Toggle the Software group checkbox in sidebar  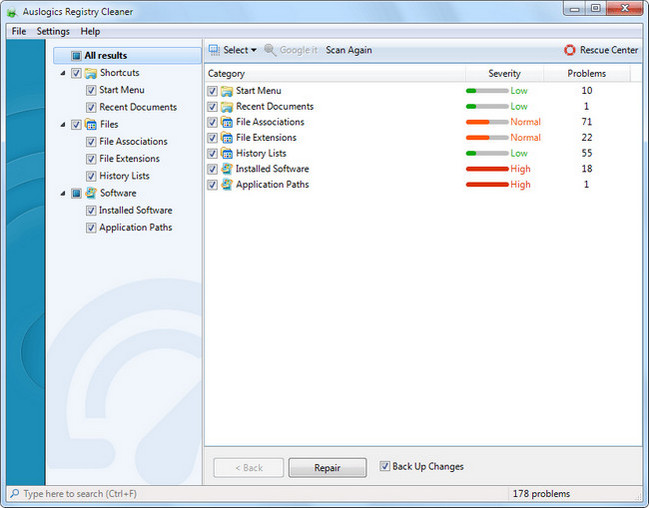(x=76, y=193)
